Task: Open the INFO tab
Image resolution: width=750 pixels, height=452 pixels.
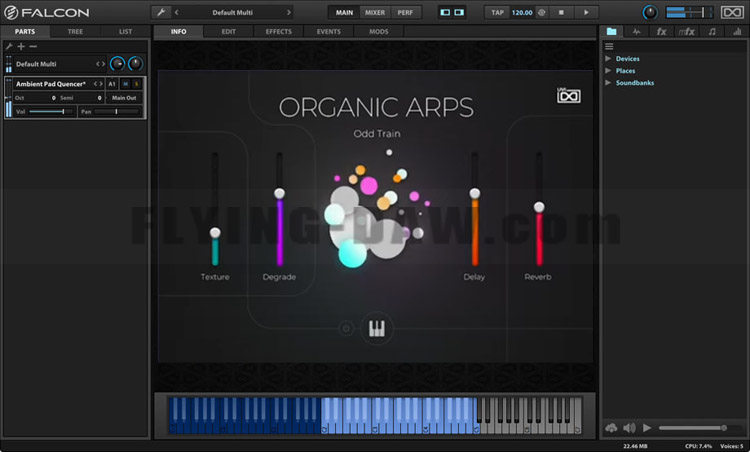Action: (x=178, y=32)
